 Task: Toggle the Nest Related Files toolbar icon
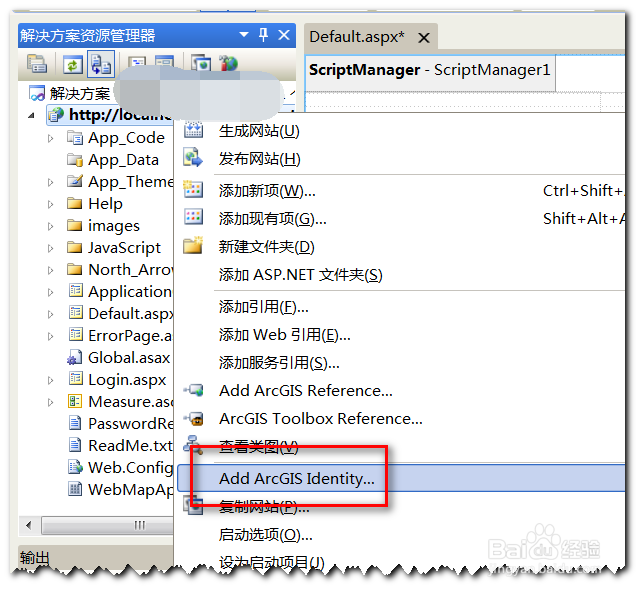point(101,64)
